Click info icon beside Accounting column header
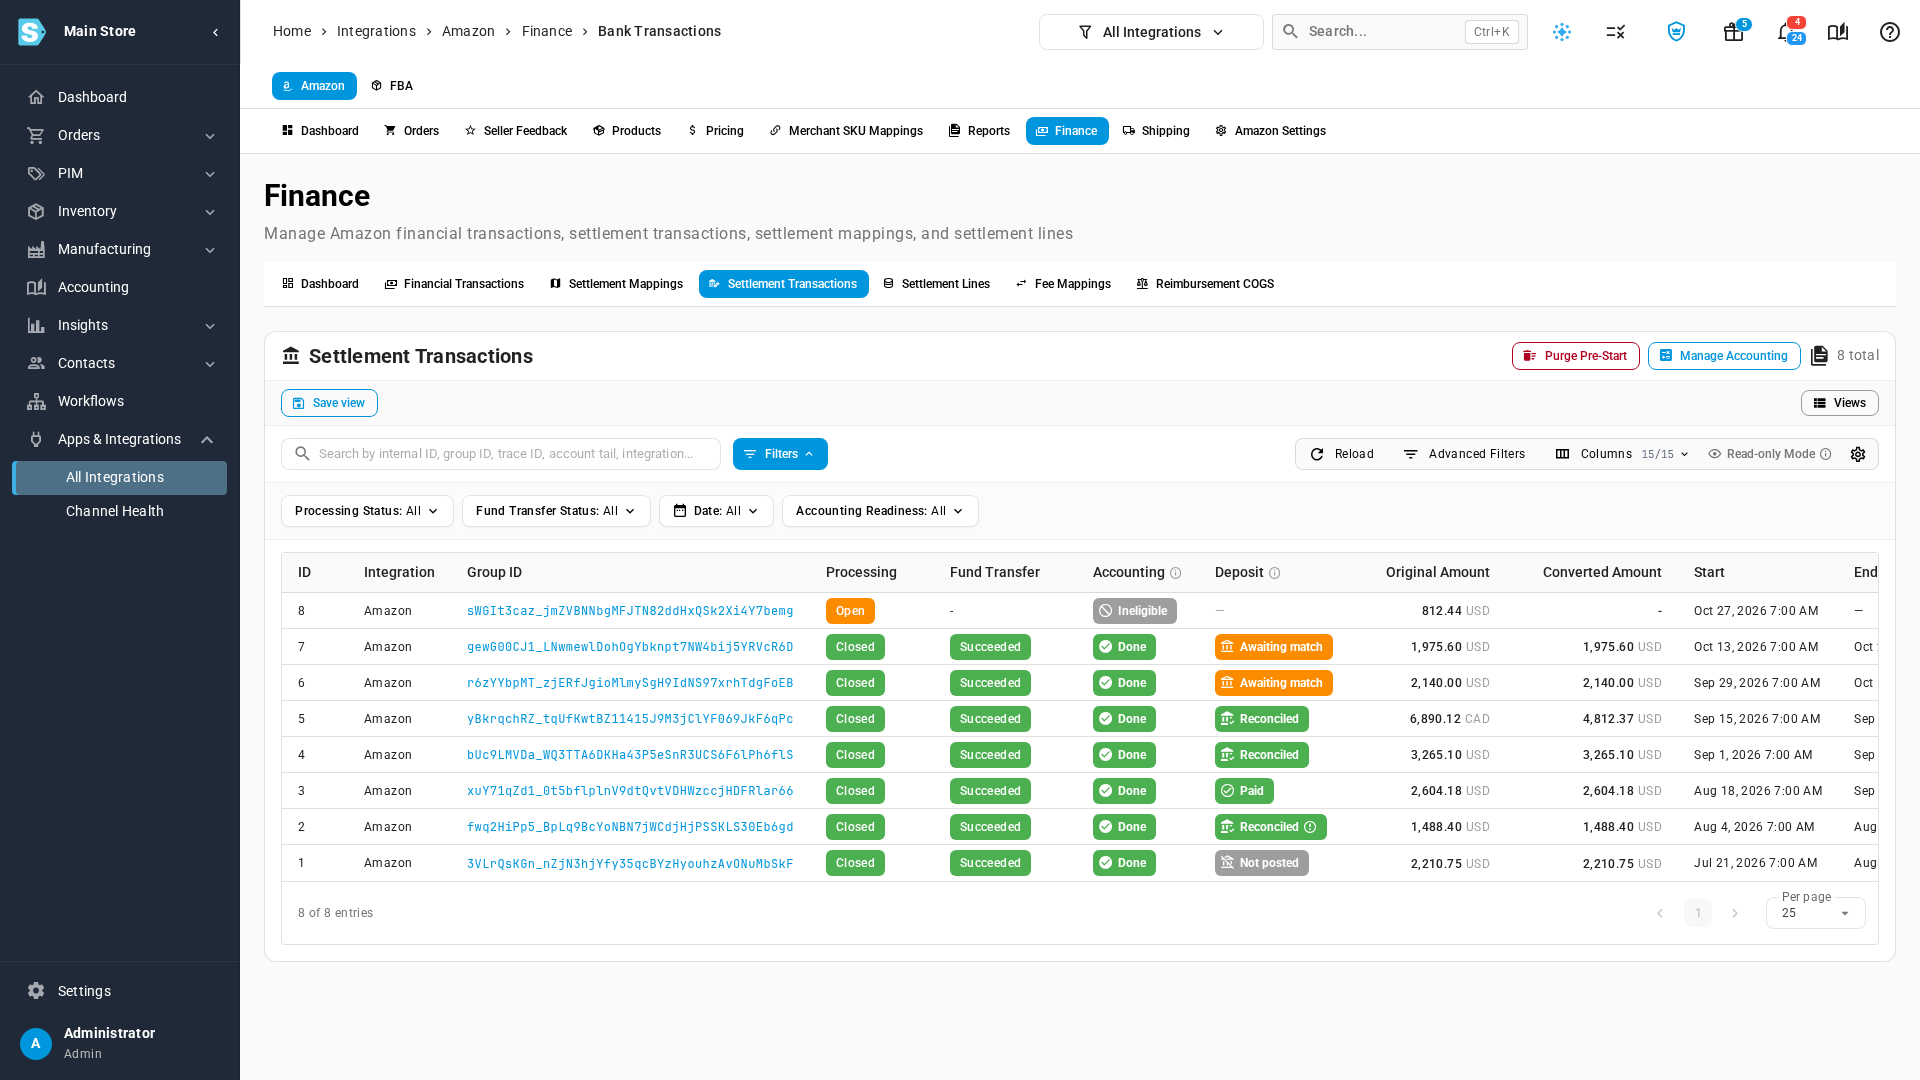This screenshot has width=1920, height=1080. tap(1176, 573)
